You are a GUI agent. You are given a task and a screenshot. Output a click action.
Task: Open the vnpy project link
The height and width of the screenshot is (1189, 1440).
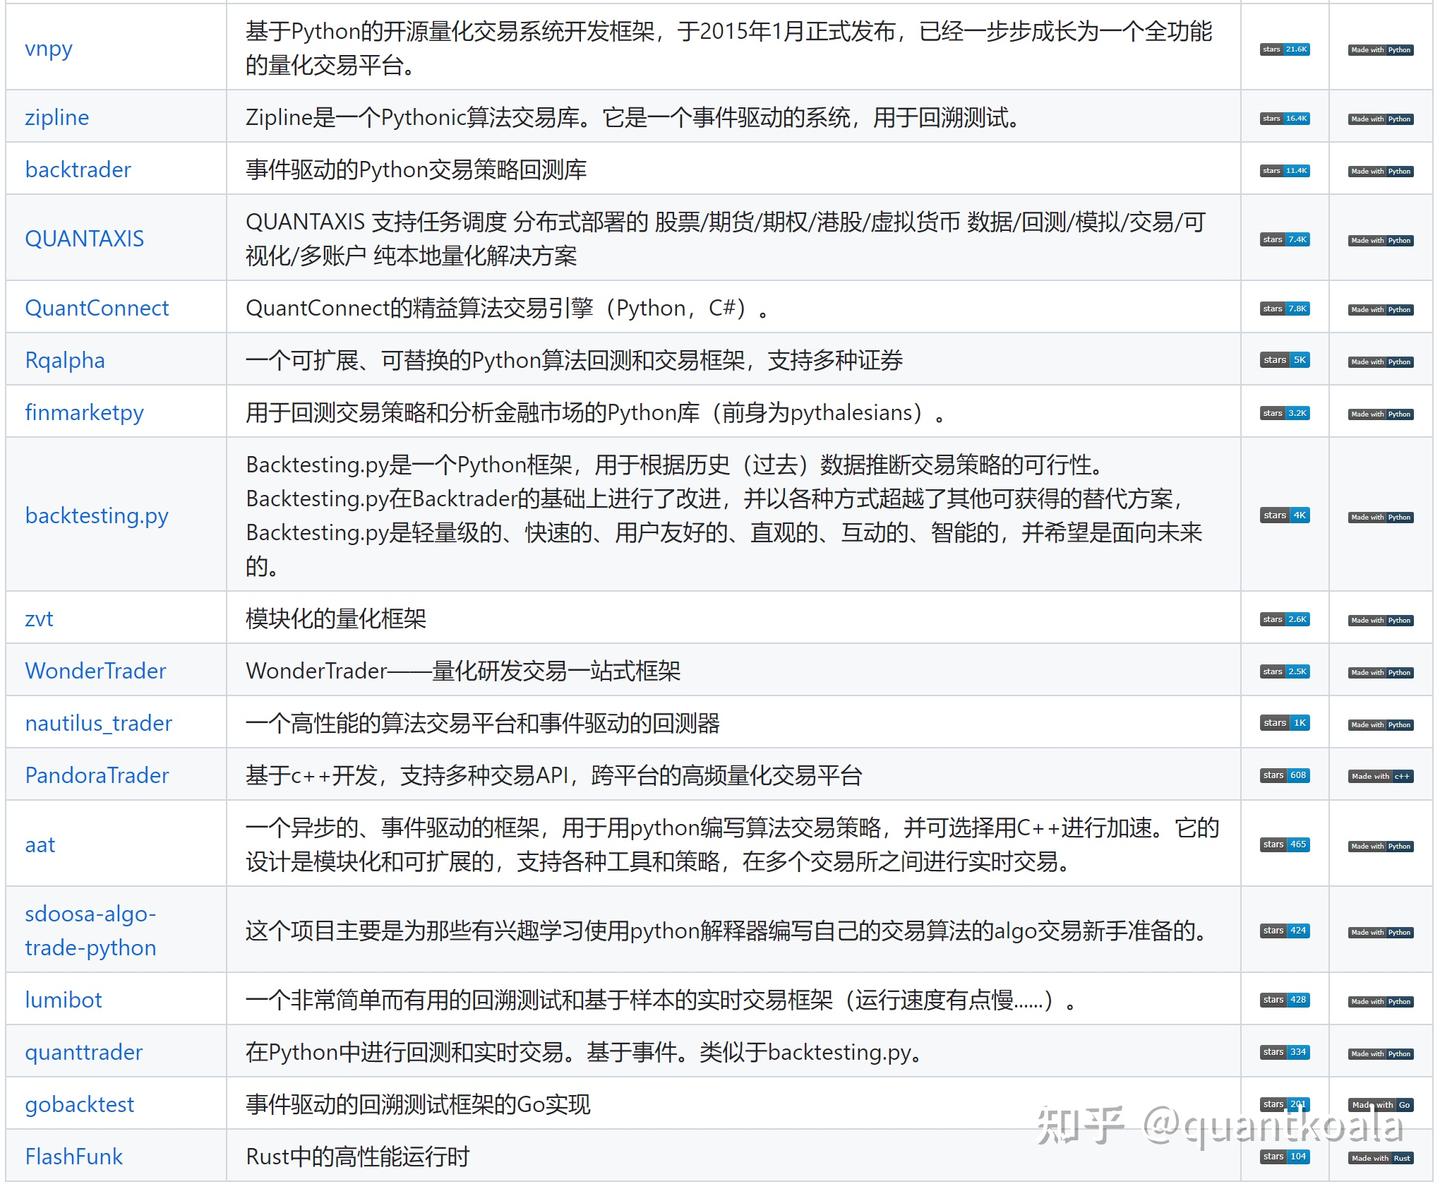[48, 48]
